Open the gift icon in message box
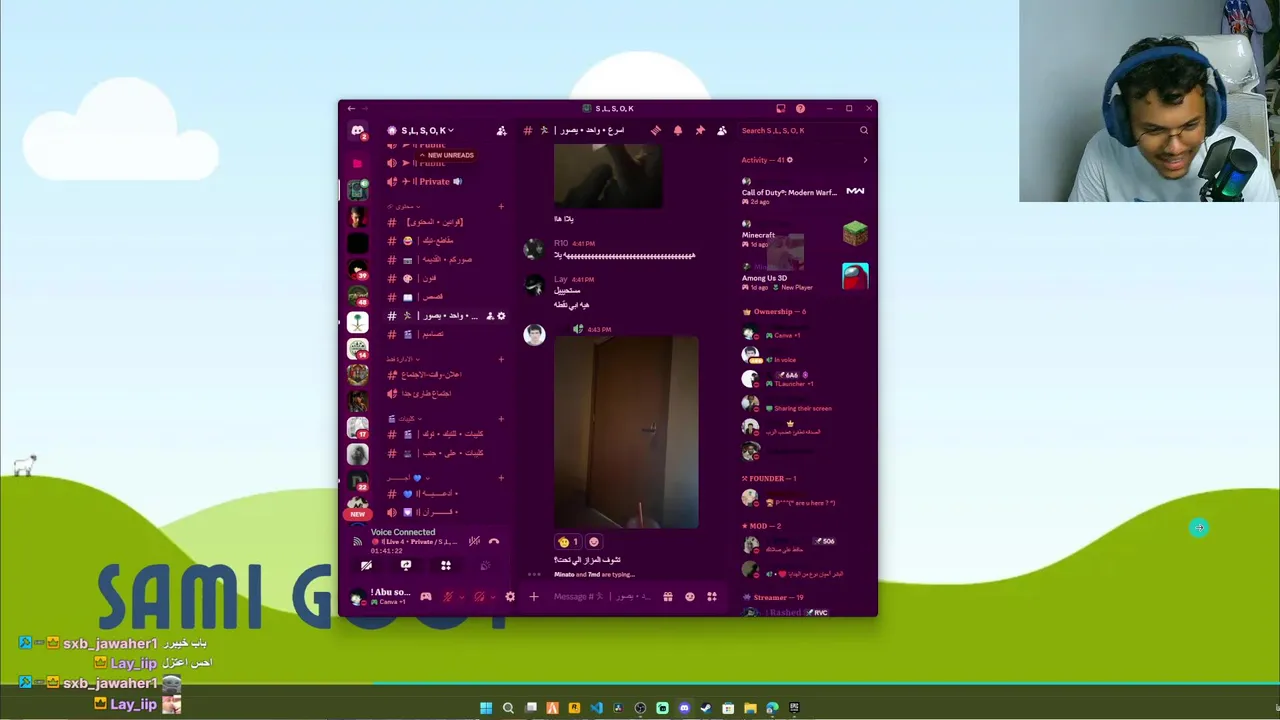This screenshot has height=720, width=1280. point(668,597)
